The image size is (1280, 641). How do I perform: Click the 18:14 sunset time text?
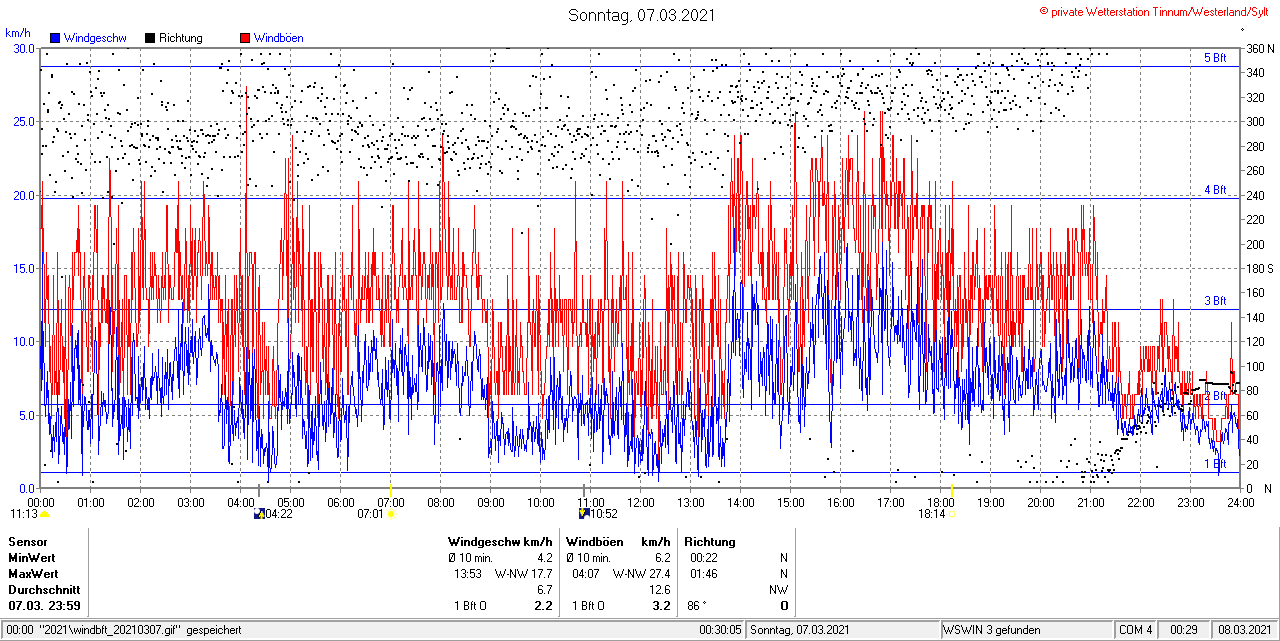point(931,514)
